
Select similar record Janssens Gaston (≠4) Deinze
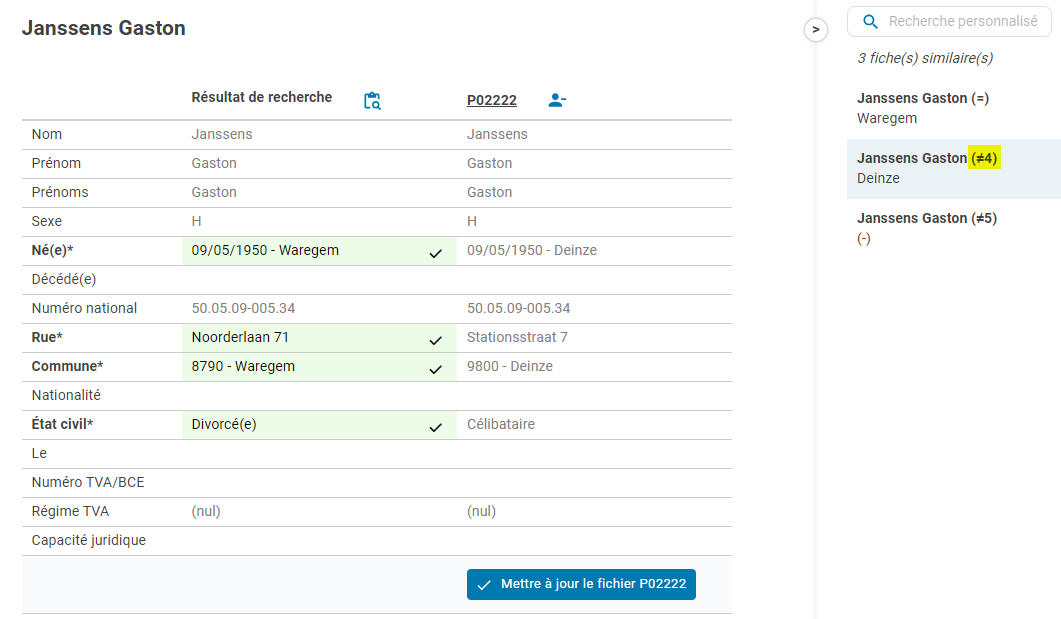click(x=954, y=168)
